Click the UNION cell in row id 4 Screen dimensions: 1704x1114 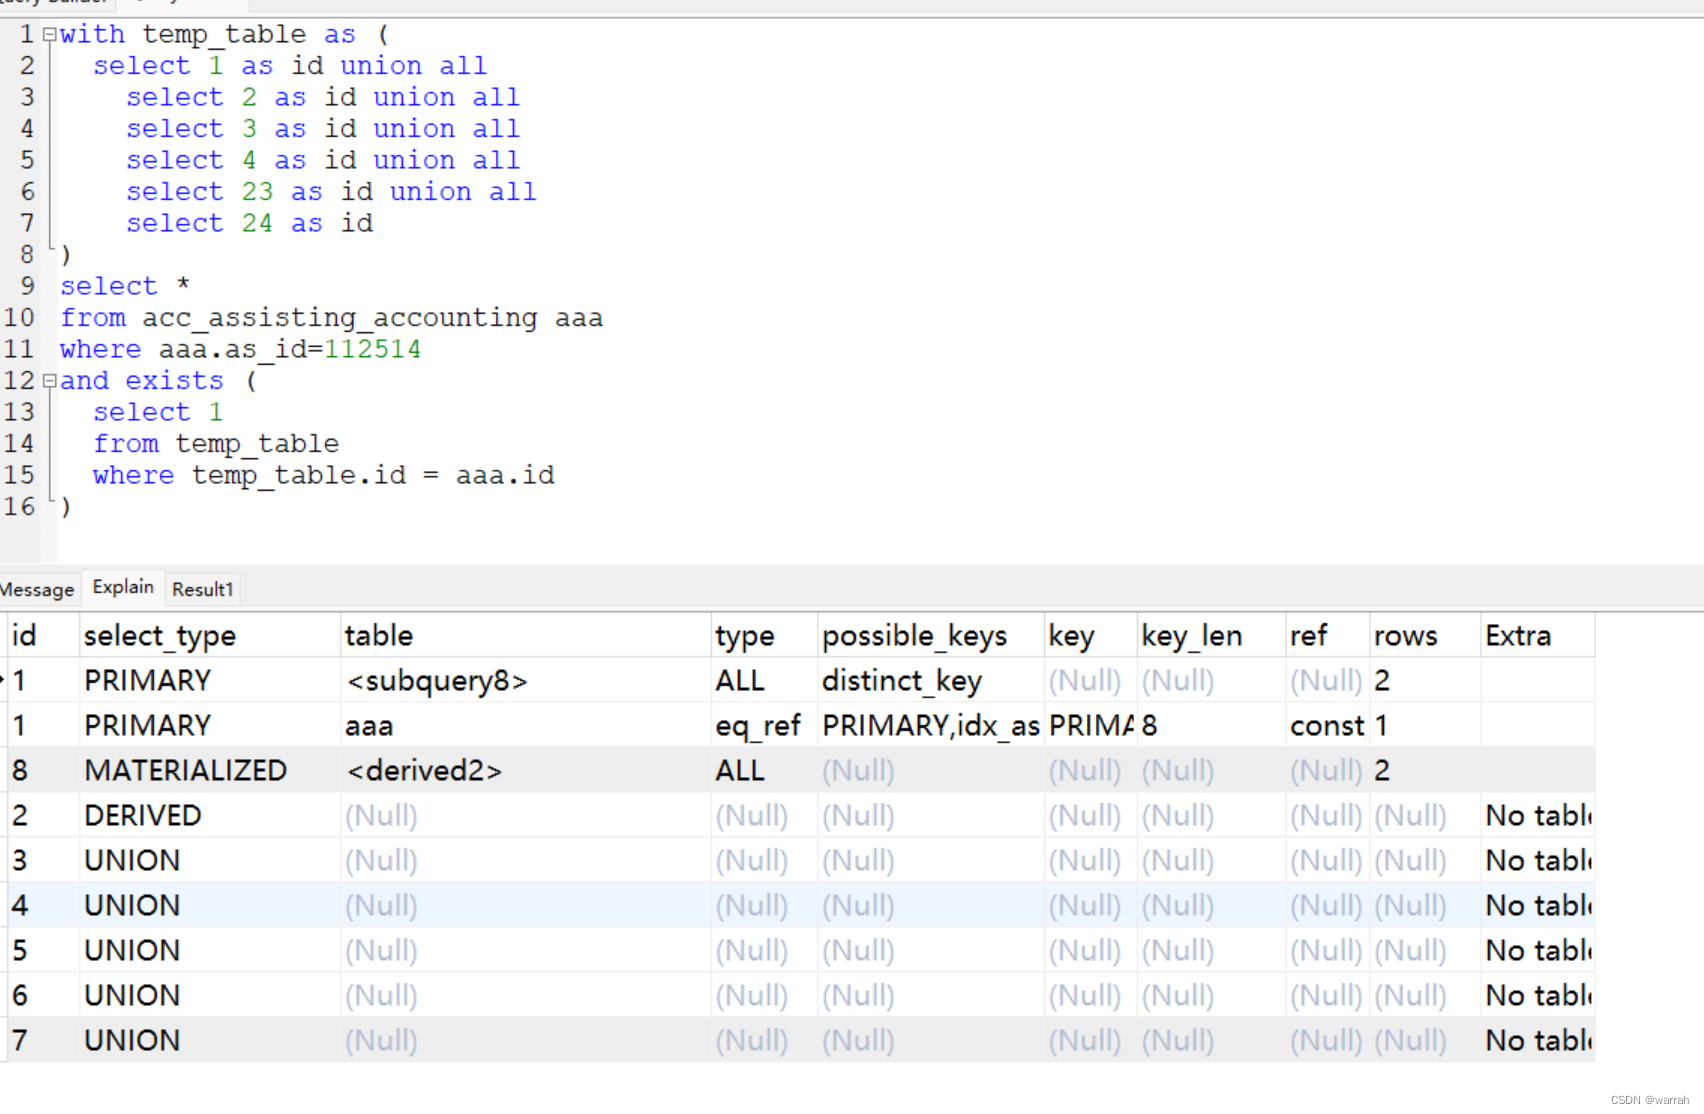[x=209, y=905]
